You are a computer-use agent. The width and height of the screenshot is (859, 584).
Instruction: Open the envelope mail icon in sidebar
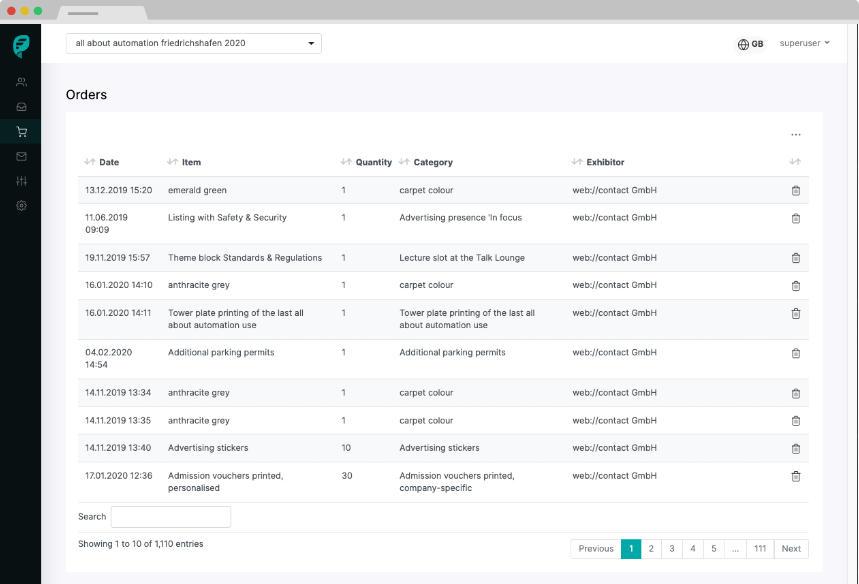[21, 157]
